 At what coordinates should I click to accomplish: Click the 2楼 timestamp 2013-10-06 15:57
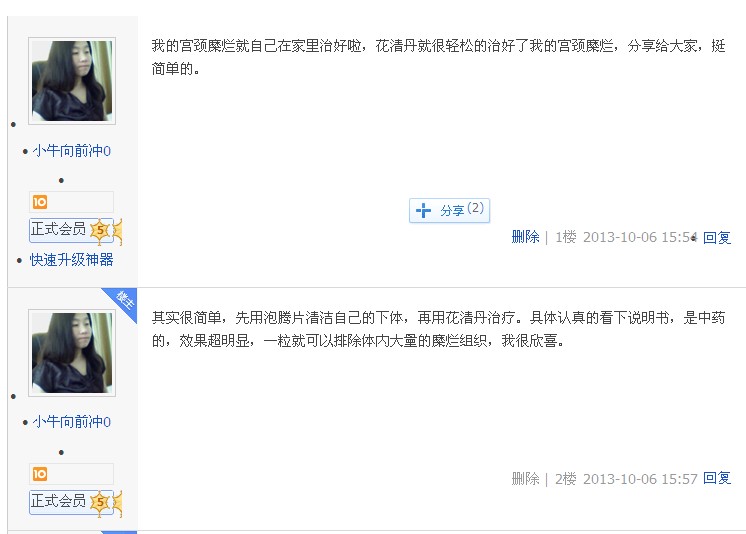coord(640,479)
